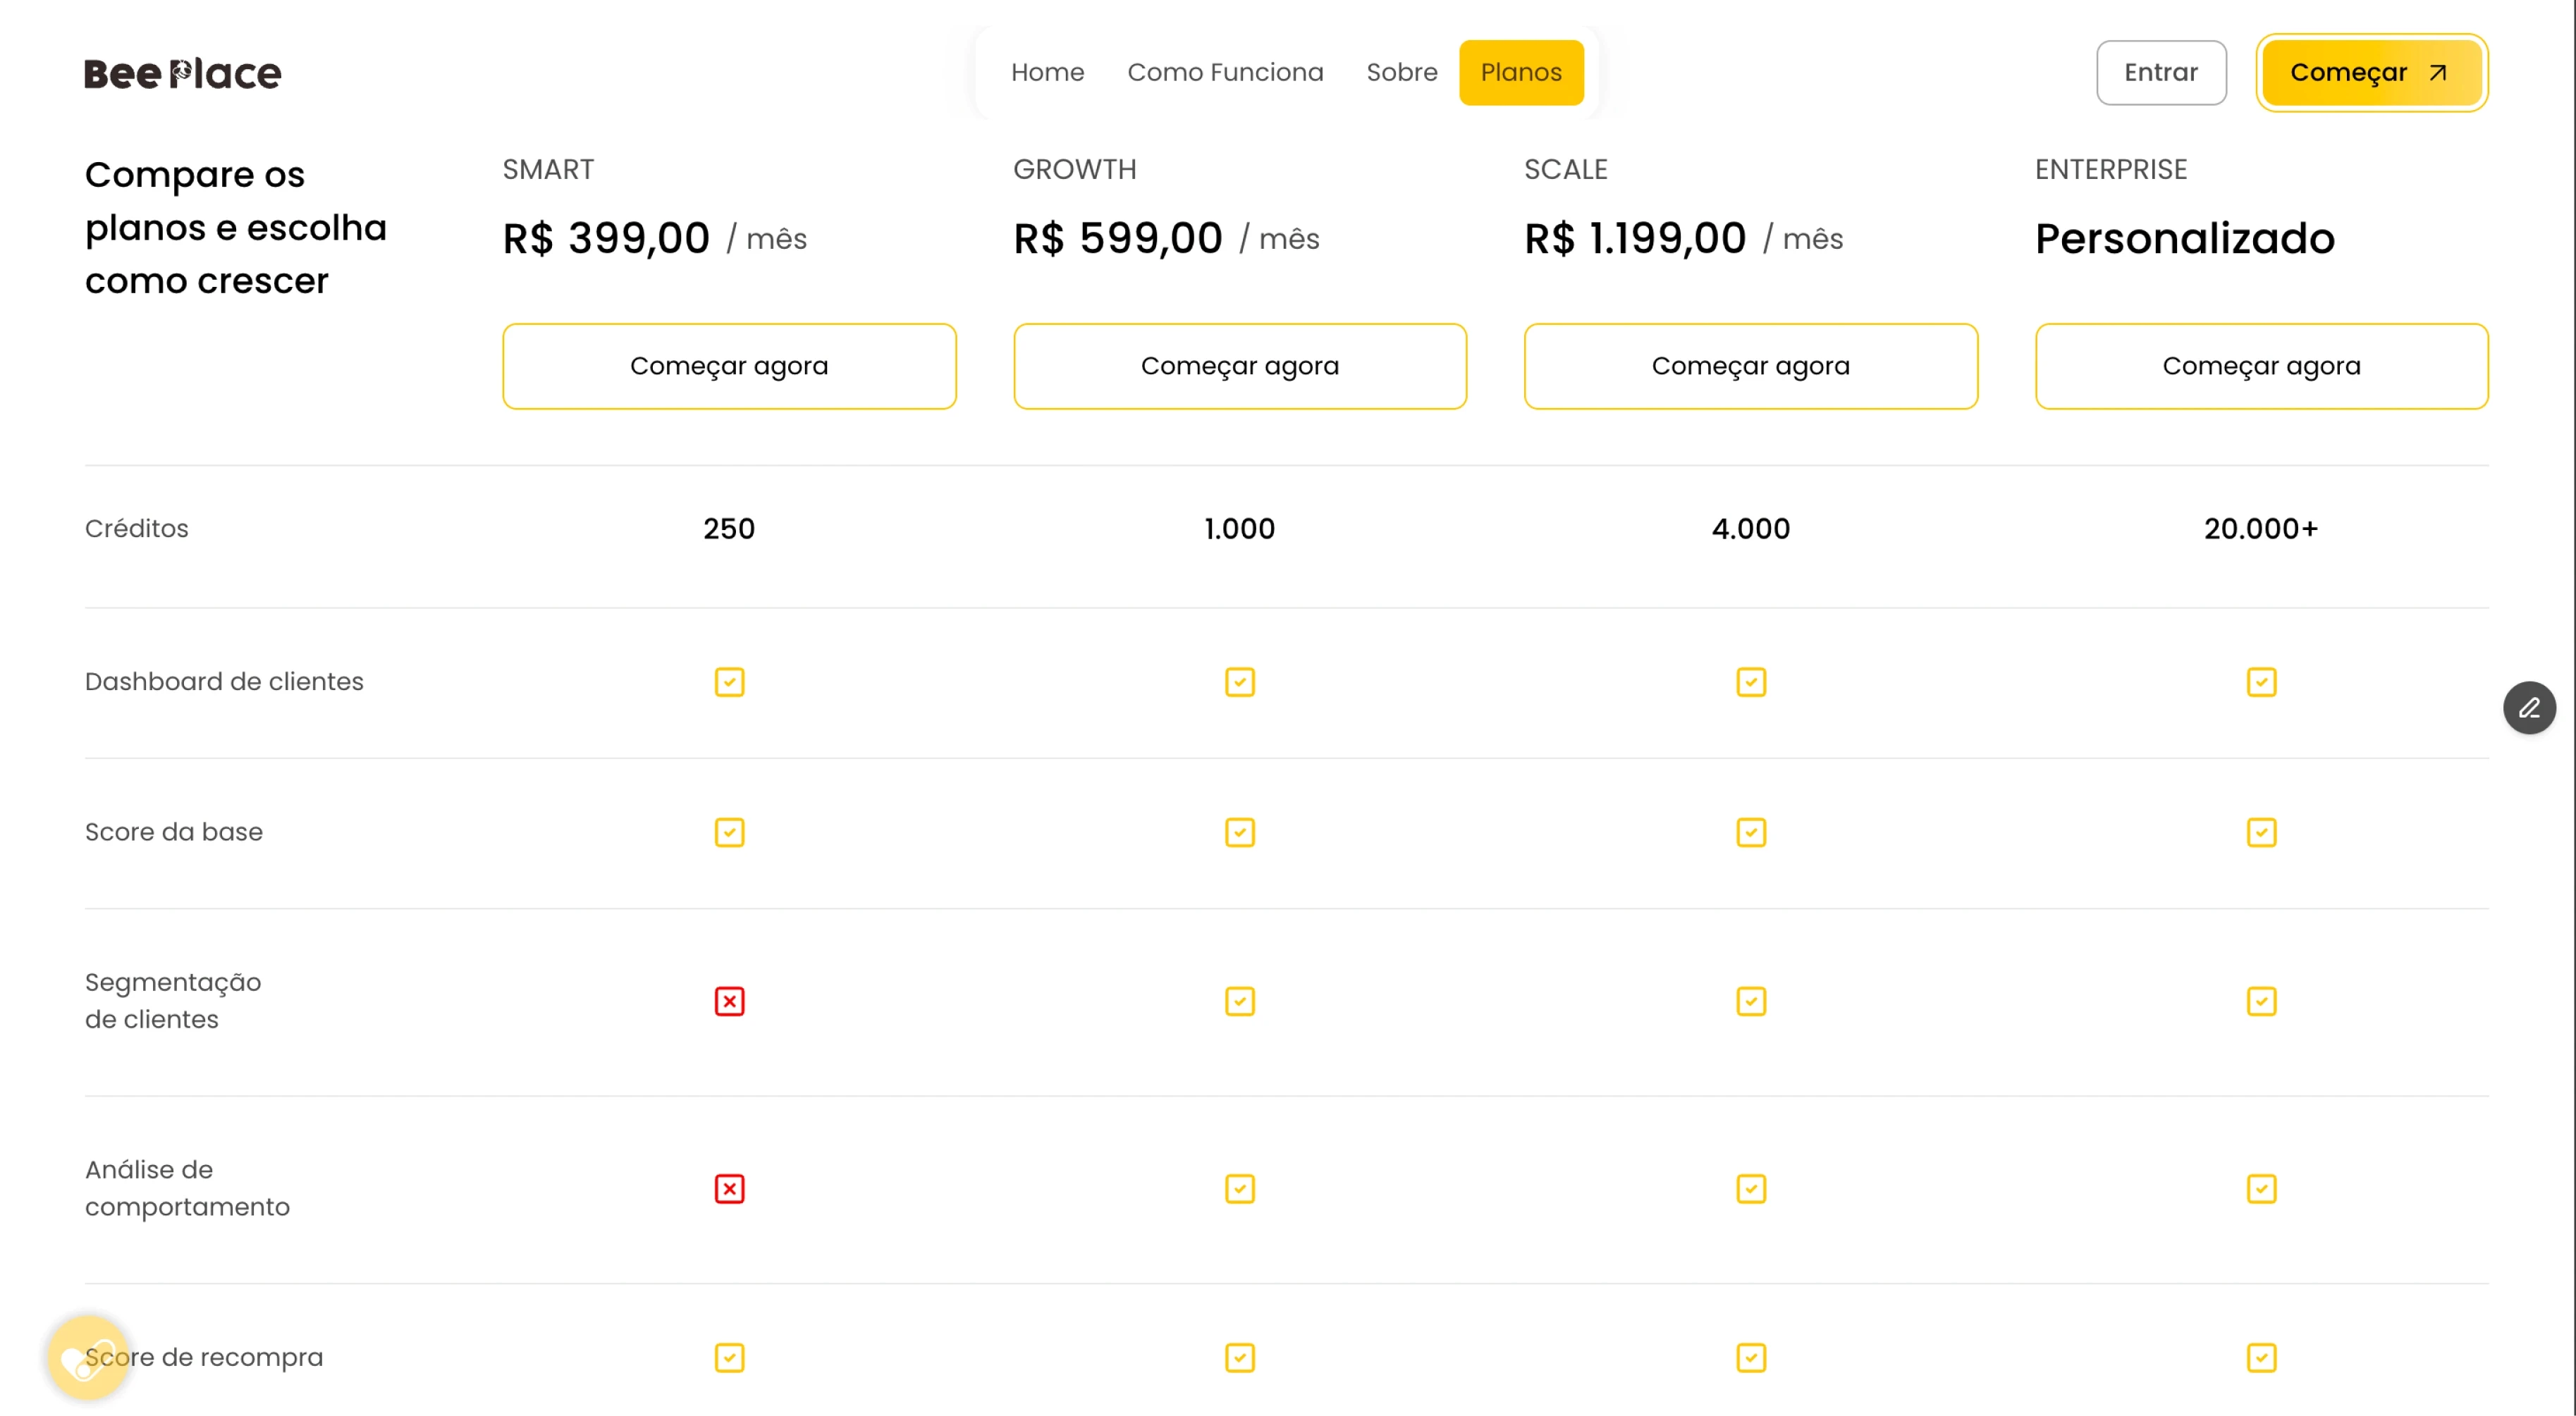Click the SCALE price R$ 1.199,00
This screenshot has width=2576, height=1416.
tap(1635, 238)
